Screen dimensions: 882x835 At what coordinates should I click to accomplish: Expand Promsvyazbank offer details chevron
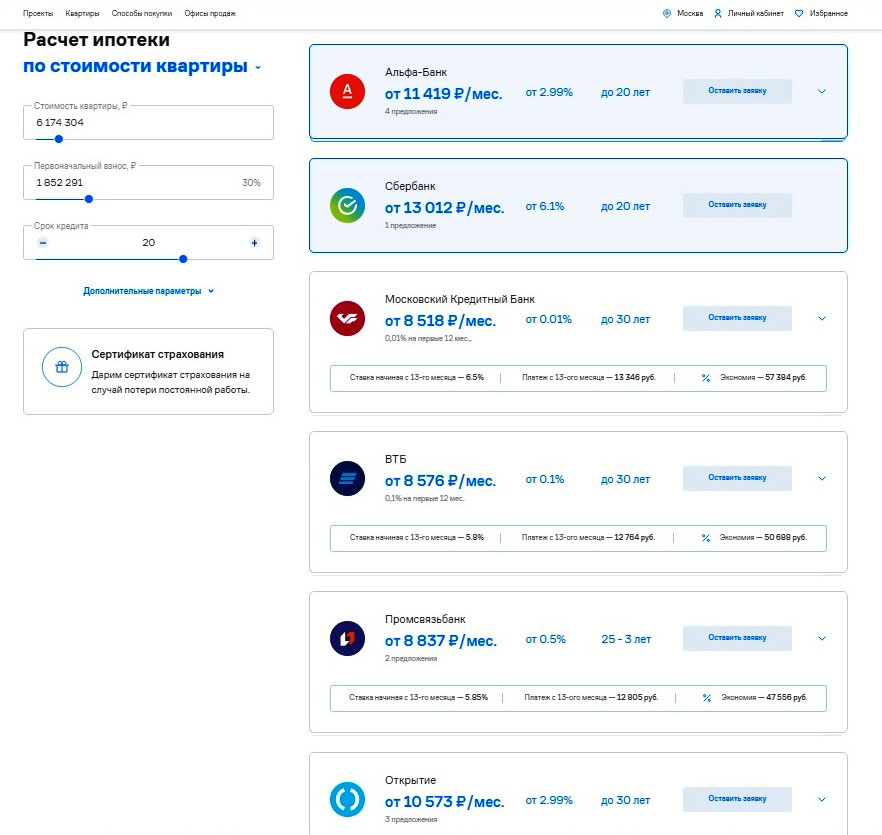822,639
